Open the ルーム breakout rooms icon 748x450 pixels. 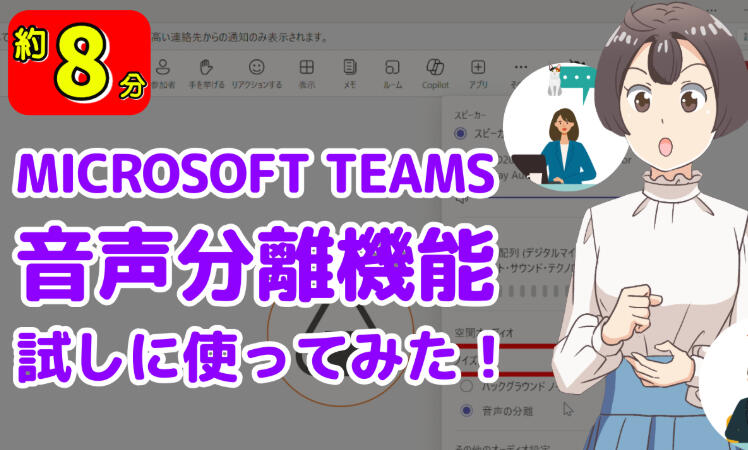point(392,68)
